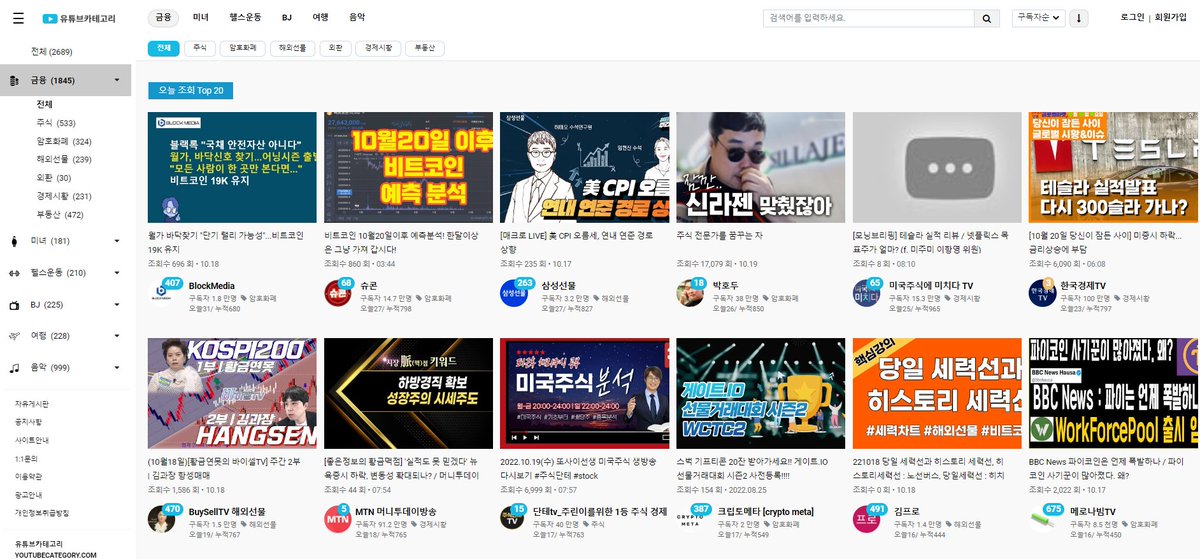The width and height of the screenshot is (1200, 559).
Task: Select the 미녀 tab in top navigation
Action: (201, 18)
